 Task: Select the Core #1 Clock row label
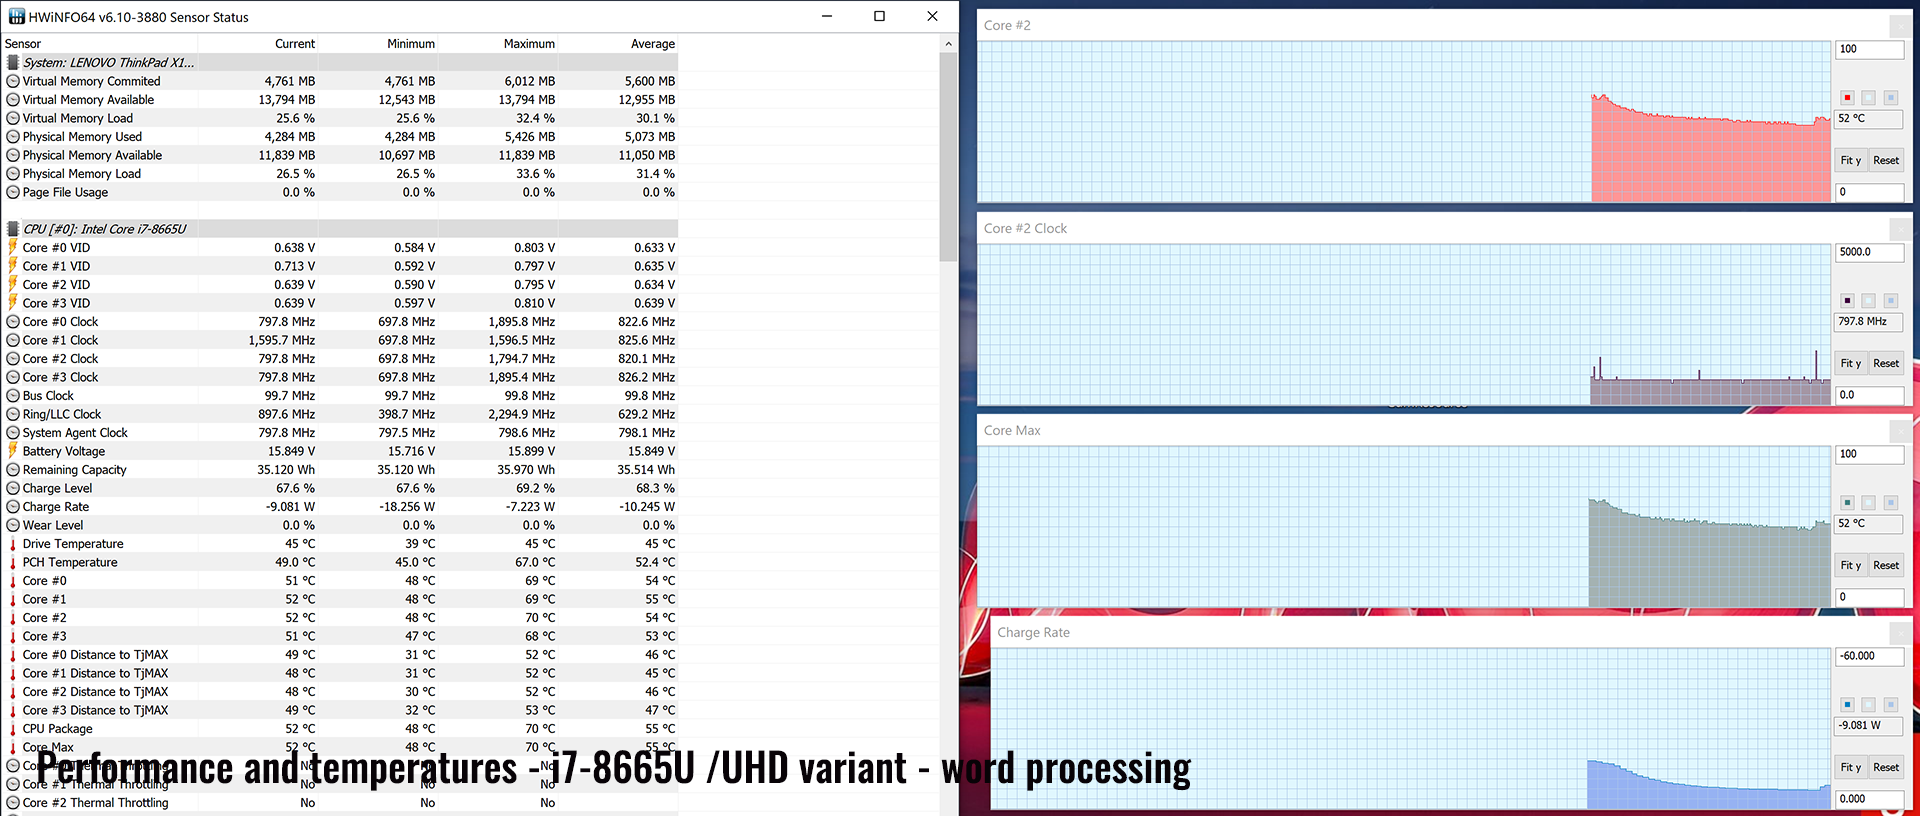tap(60, 340)
